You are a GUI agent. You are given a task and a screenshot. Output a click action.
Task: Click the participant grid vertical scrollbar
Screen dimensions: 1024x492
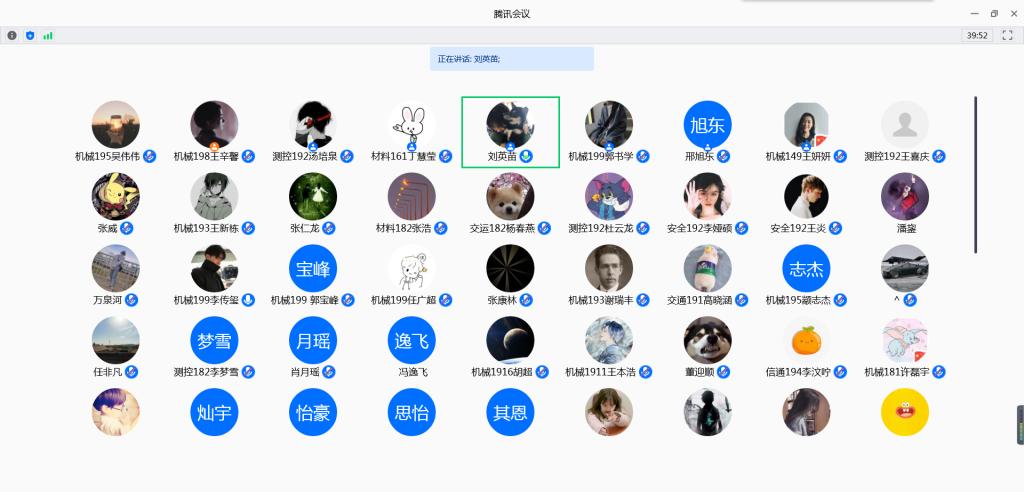976,175
